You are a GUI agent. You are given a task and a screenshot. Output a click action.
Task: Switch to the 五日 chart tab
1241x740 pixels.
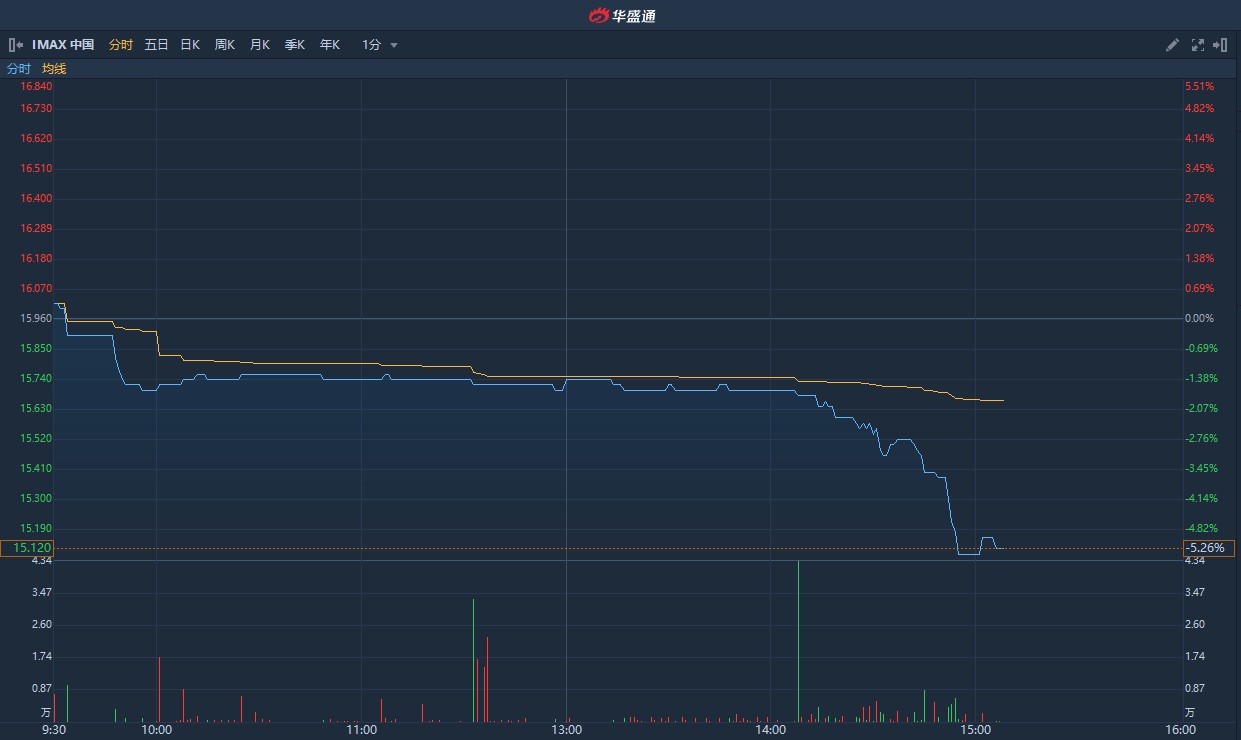coord(156,45)
